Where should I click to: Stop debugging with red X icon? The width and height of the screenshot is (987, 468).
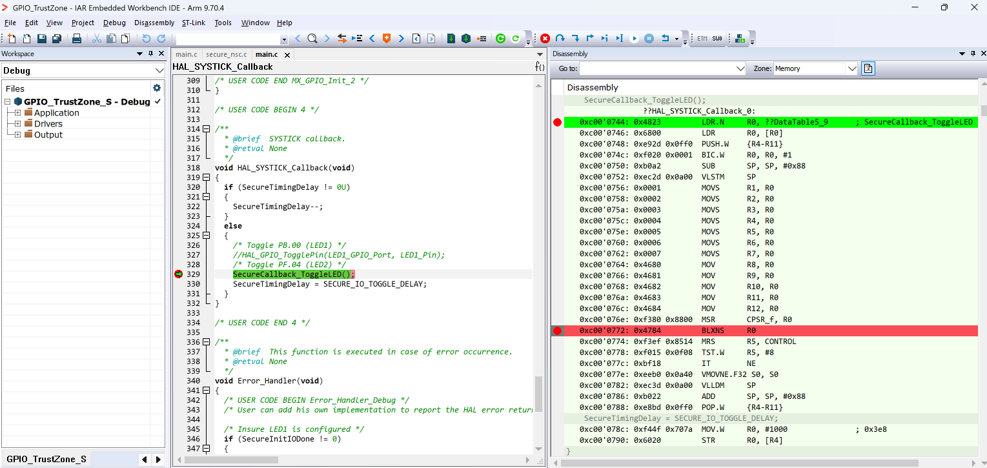click(x=545, y=38)
